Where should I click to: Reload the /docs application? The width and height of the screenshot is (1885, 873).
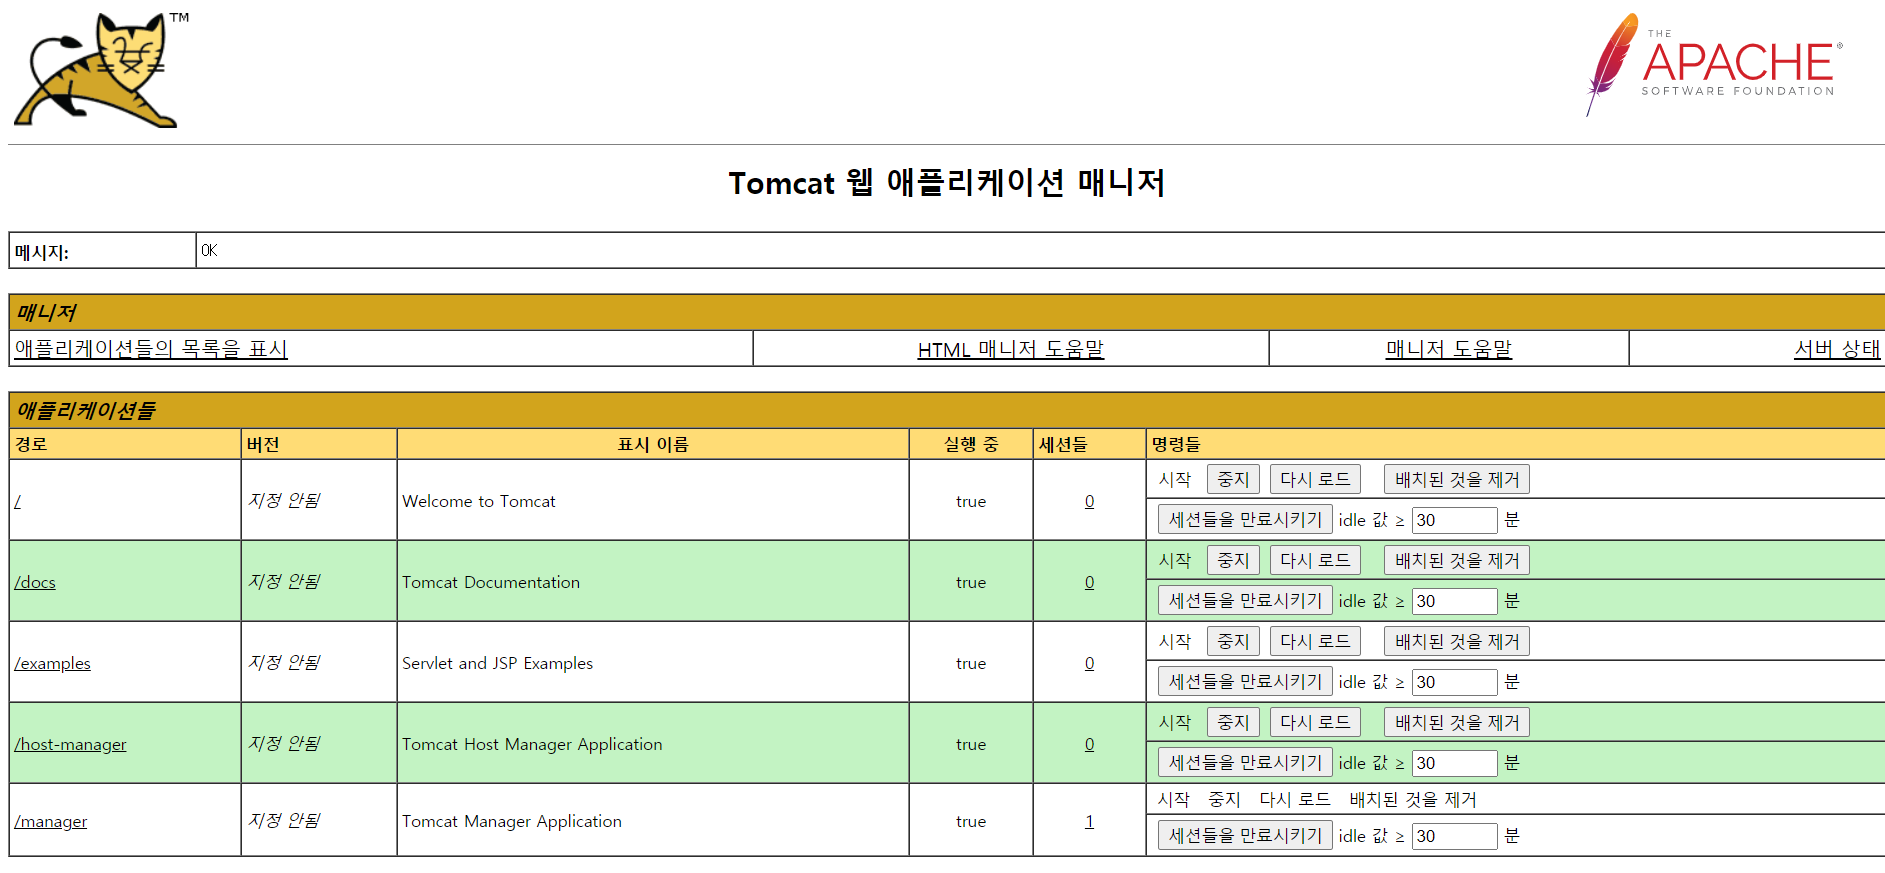click(1315, 561)
